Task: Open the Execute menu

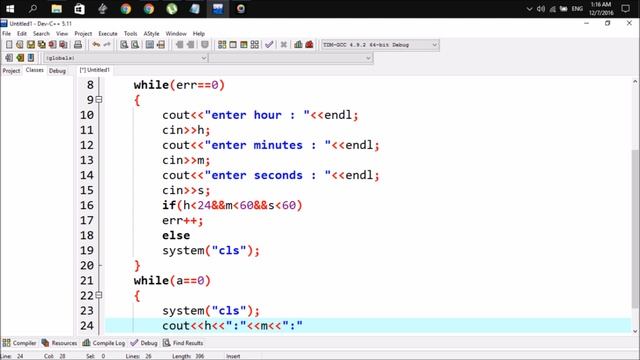Action: pos(108,33)
